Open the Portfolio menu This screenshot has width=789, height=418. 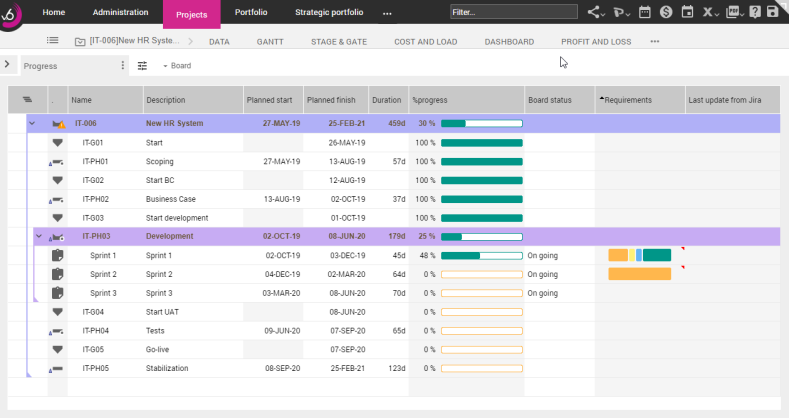point(251,12)
